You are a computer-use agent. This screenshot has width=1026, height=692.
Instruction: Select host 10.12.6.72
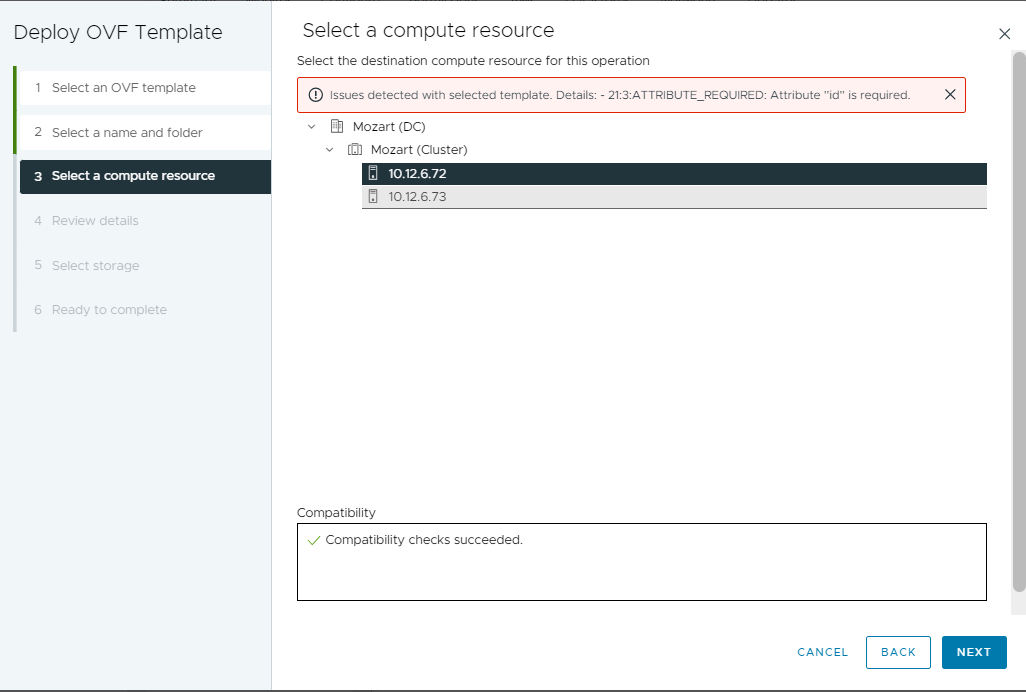tap(674, 174)
